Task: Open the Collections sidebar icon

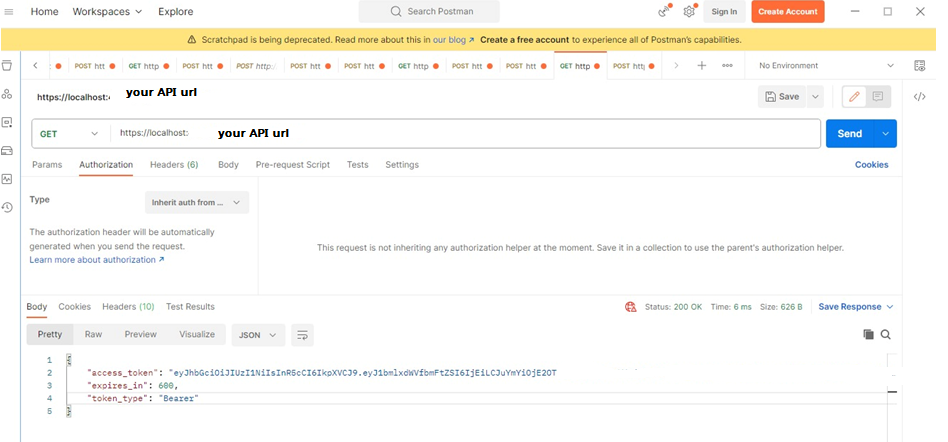Action: [x=7, y=65]
